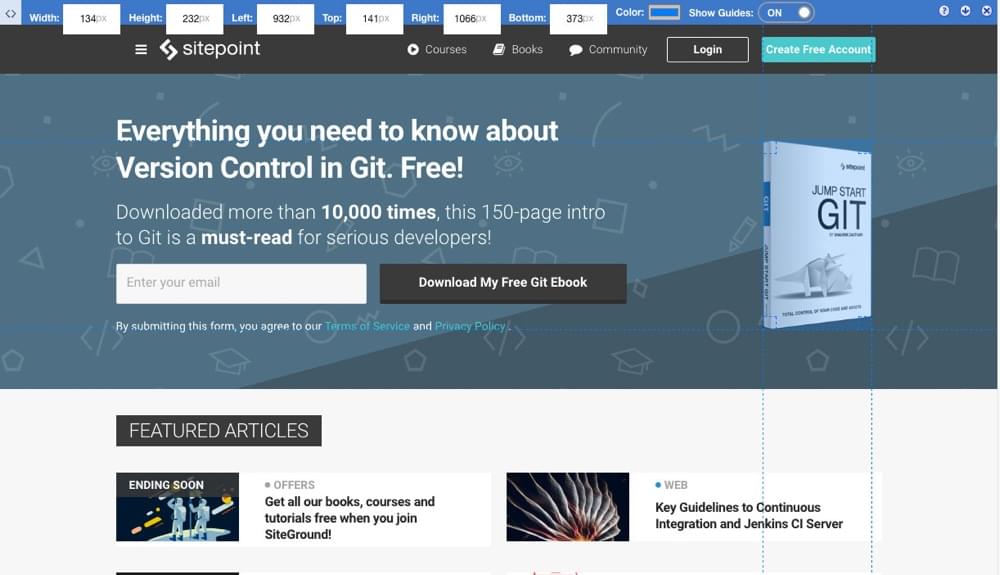Image resolution: width=1000 pixels, height=575 pixels.
Task: Click the Height value field
Action: coord(196,18)
